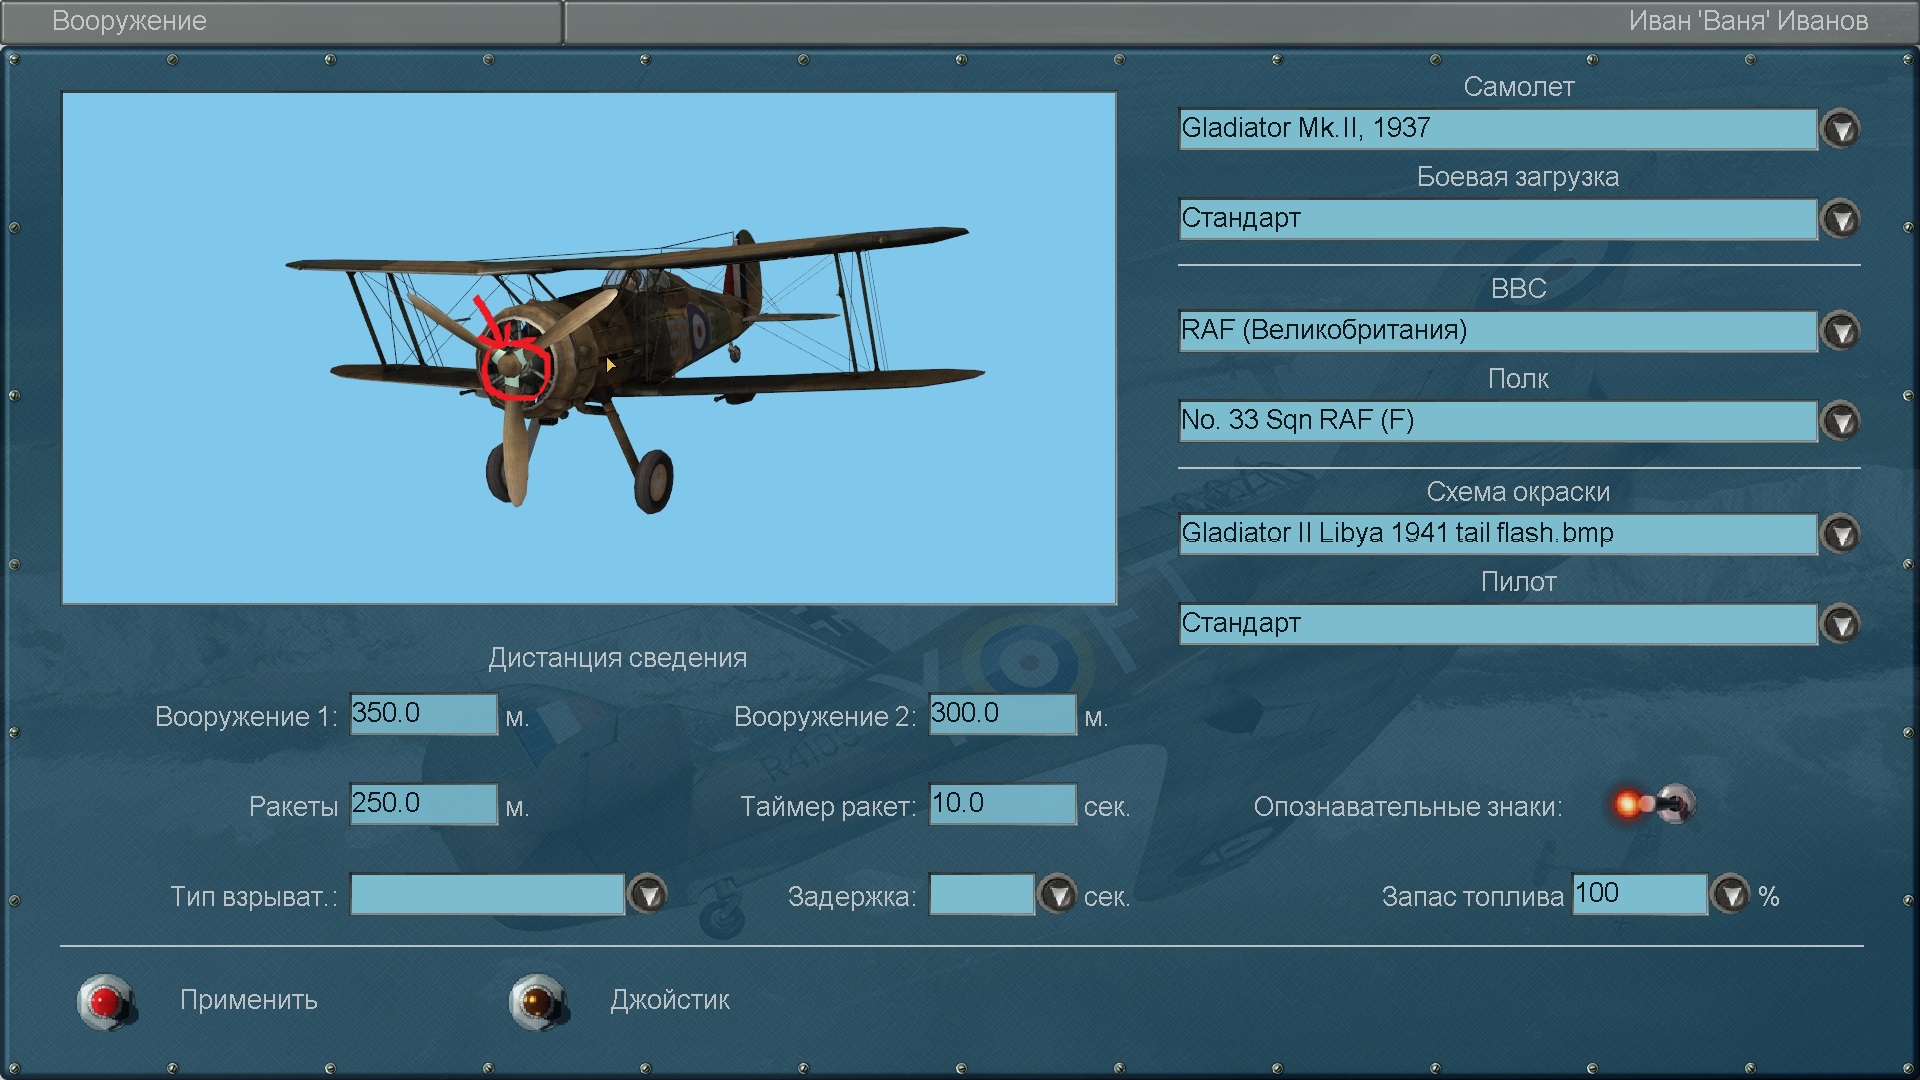1920x1080 pixels.
Task: Click the Gladiator aircraft preview image
Action: click(x=589, y=348)
